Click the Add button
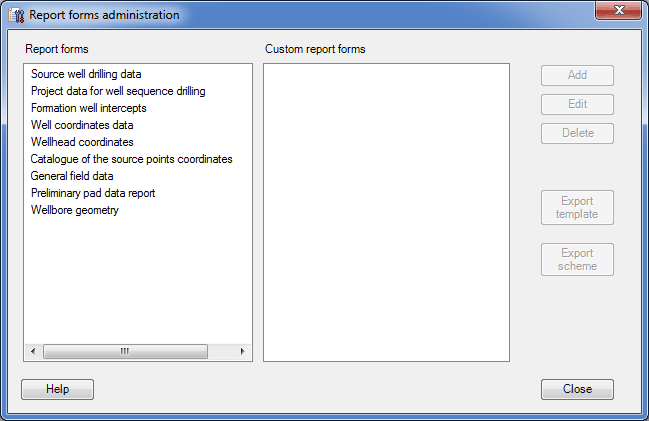Screen dimensions: 649x421 tap(577, 75)
